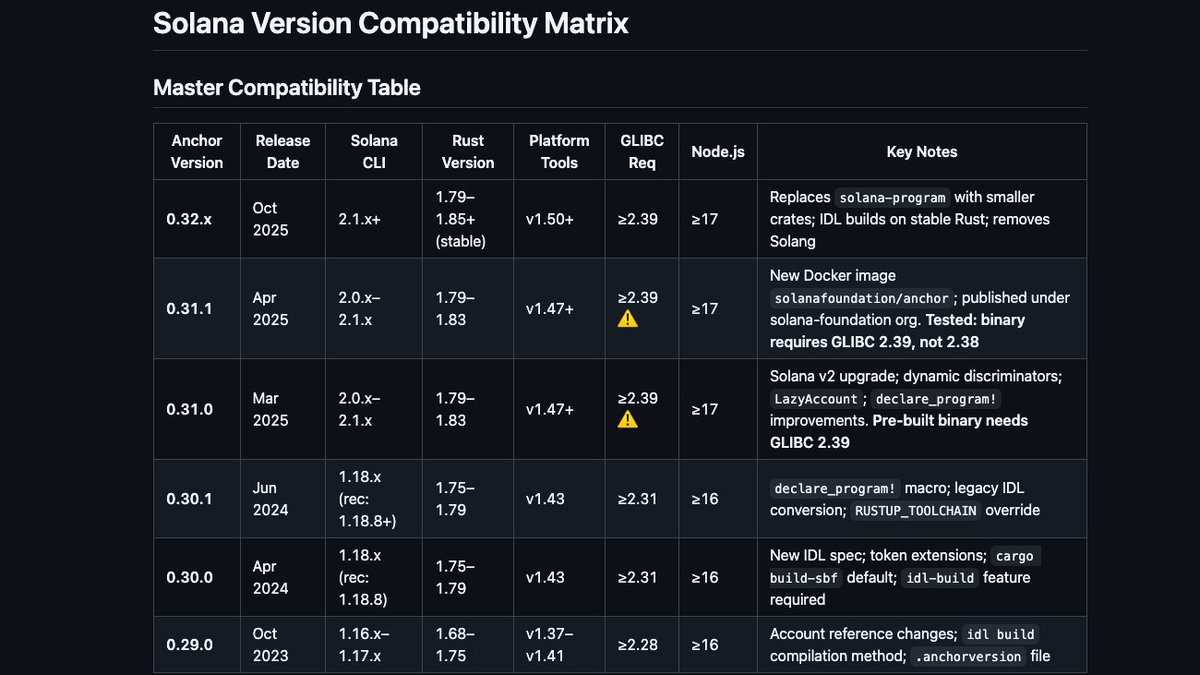This screenshot has height=675, width=1200.
Task: Click the Master Compatibility Table heading
Action: click(287, 88)
